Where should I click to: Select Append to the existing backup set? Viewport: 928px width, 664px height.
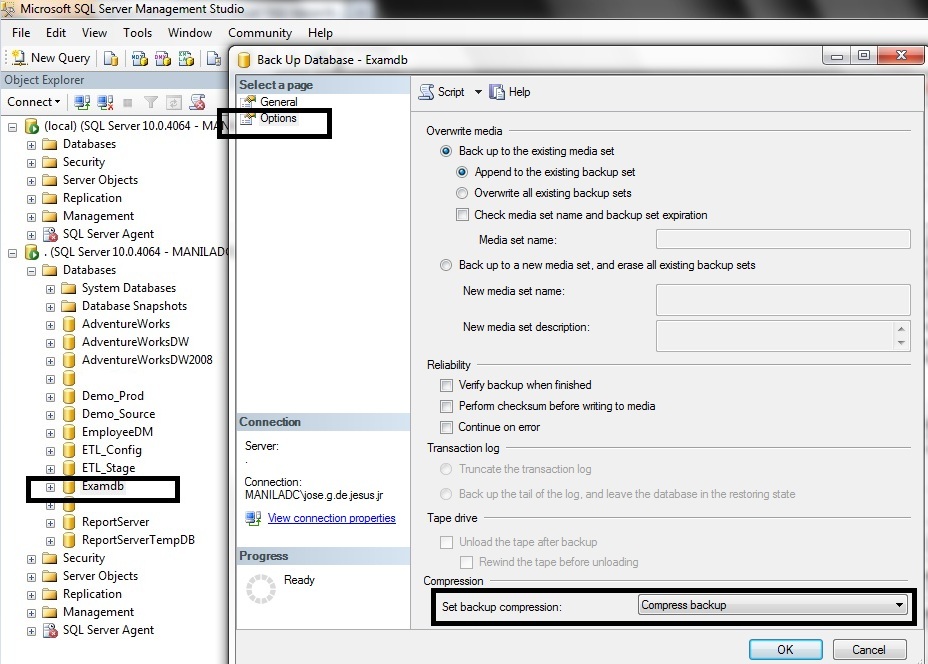coord(462,172)
